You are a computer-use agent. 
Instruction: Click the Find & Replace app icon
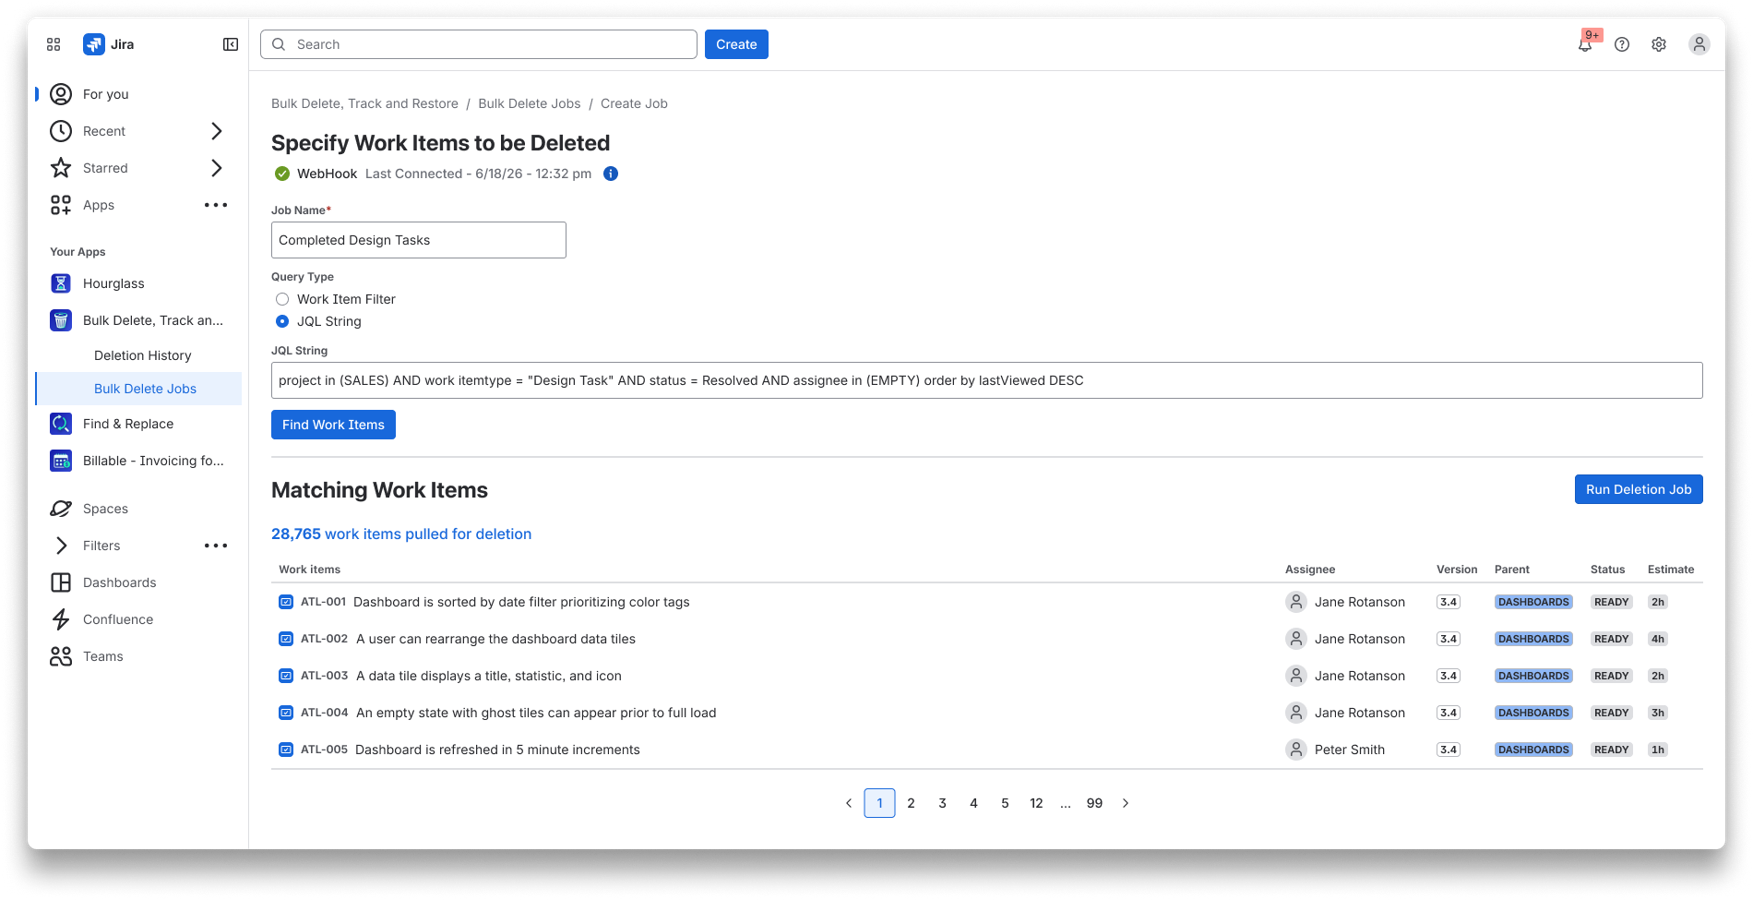[x=61, y=424]
